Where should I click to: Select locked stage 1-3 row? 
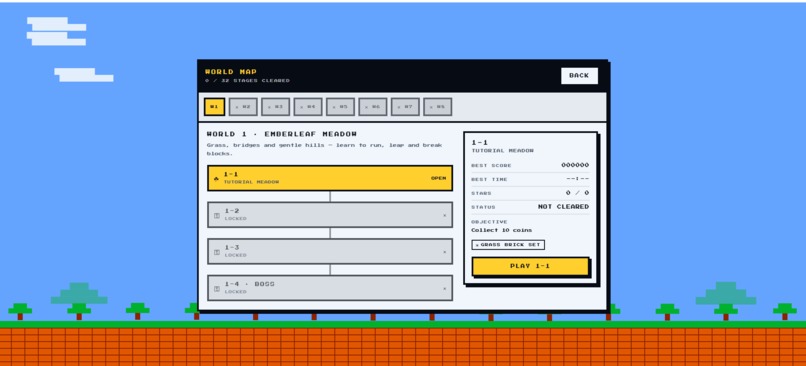(330, 251)
